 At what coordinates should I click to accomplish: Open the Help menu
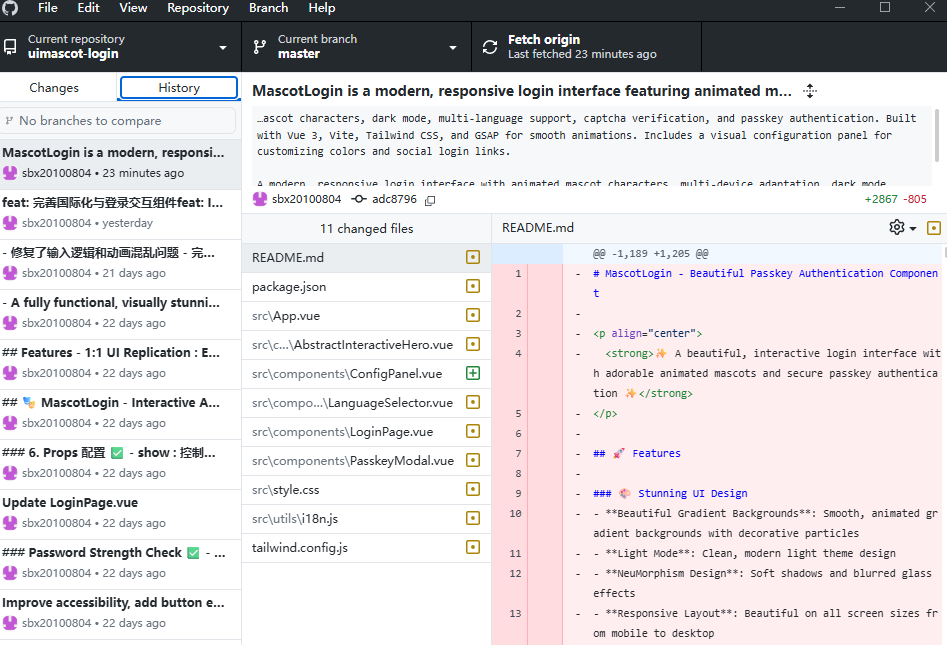[x=321, y=8]
